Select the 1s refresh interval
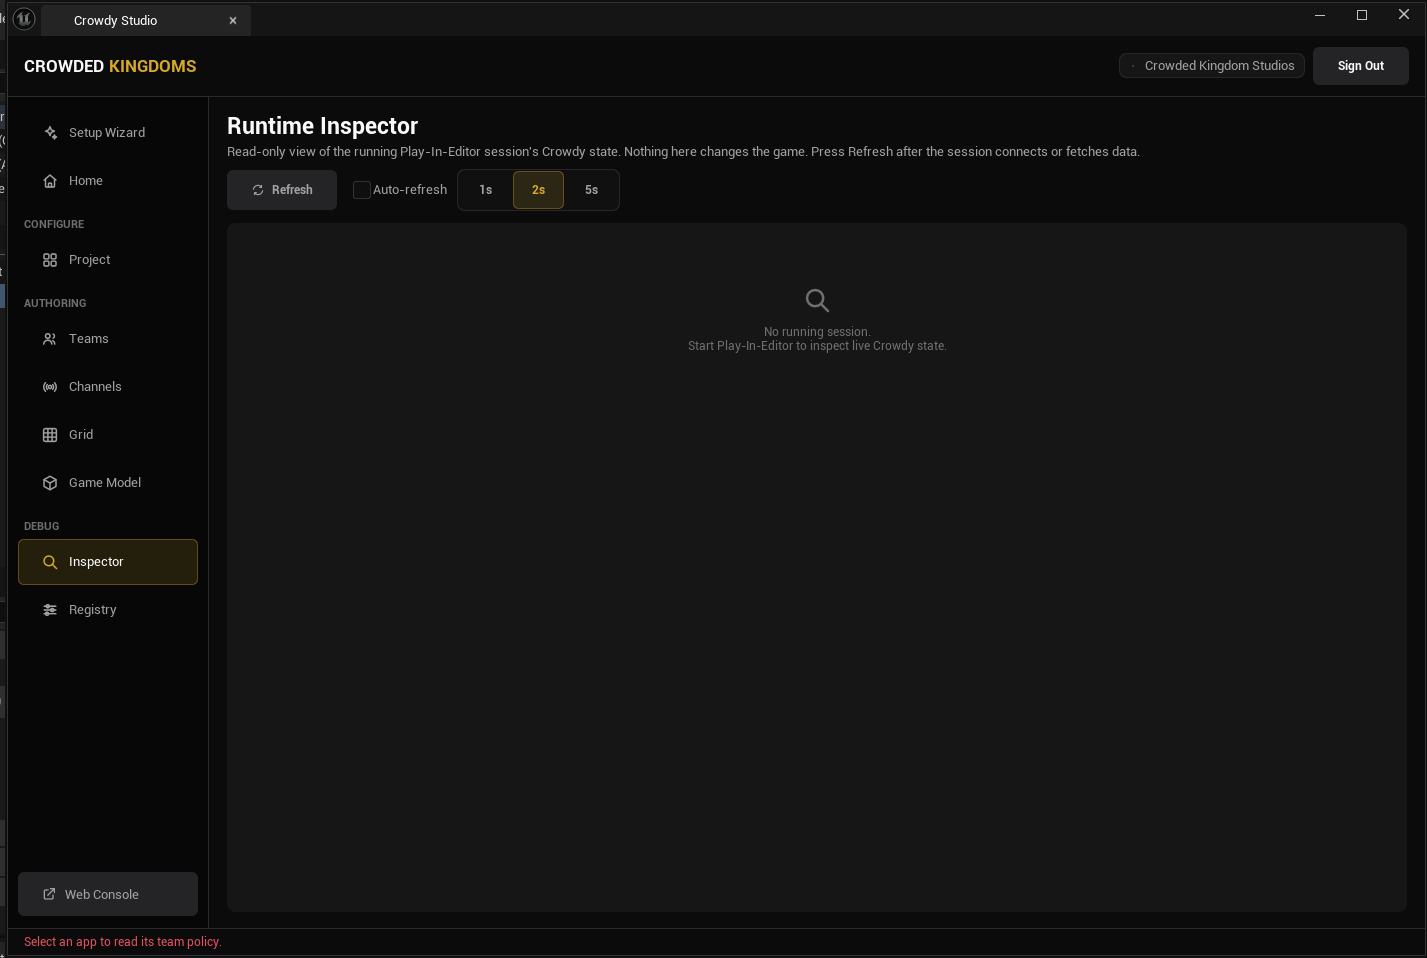This screenshot has height=958, width=1427. point(486,190)
